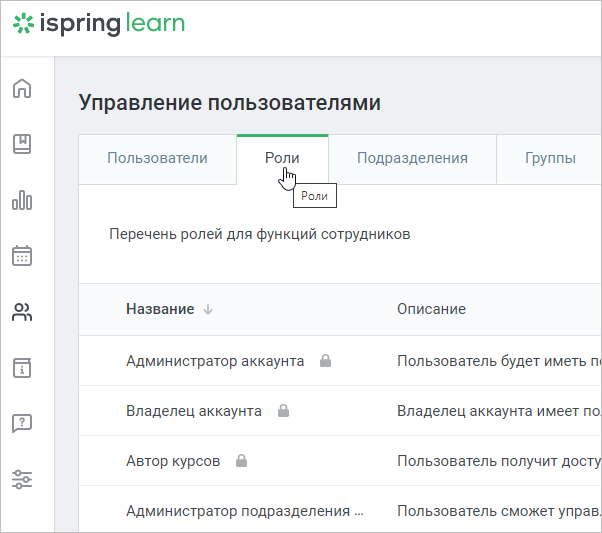The width and height of the screenshot is (602, 533).
Task: Select the Роли tab
Action: point(282,158)
